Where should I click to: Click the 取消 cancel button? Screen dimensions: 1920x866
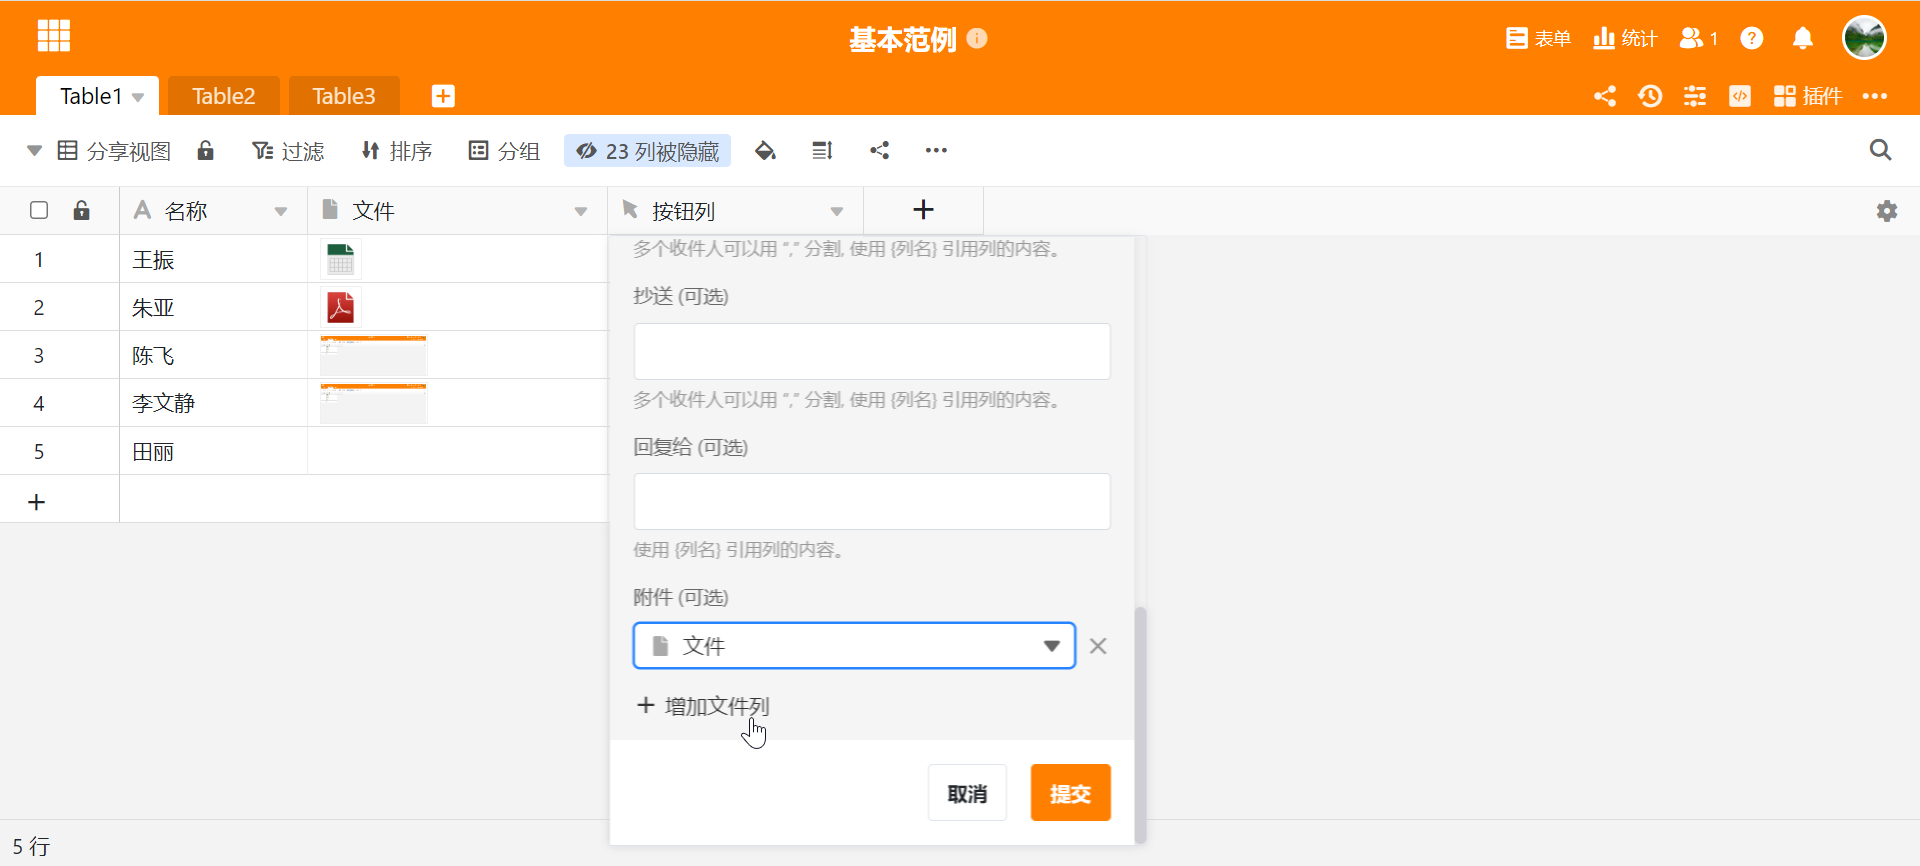(x=967, y=793)
